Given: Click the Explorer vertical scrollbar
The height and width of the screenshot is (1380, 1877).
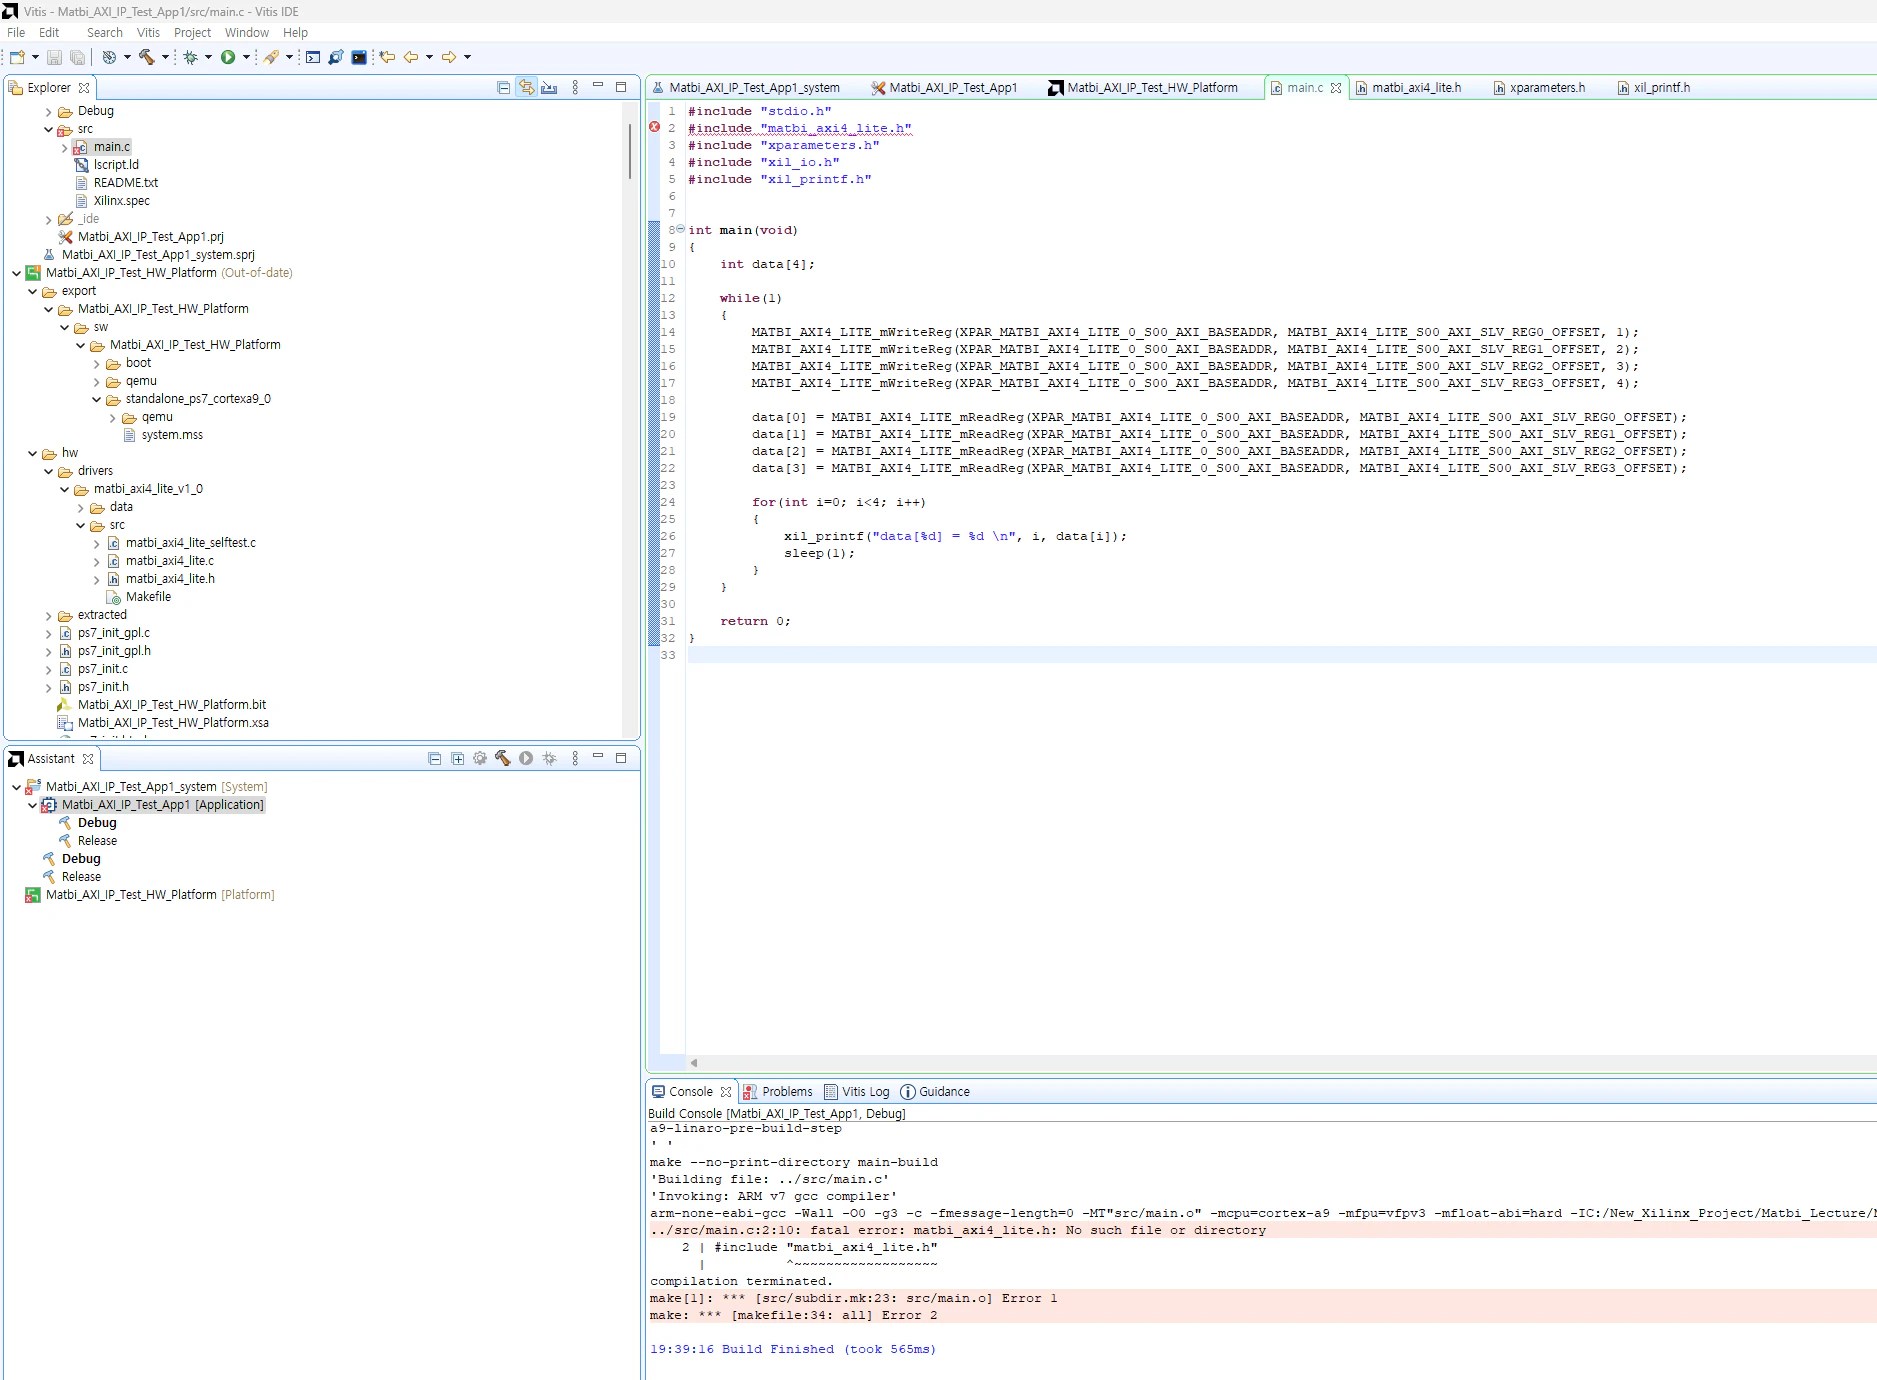Looking at the screenshot, I should [630, 150].
